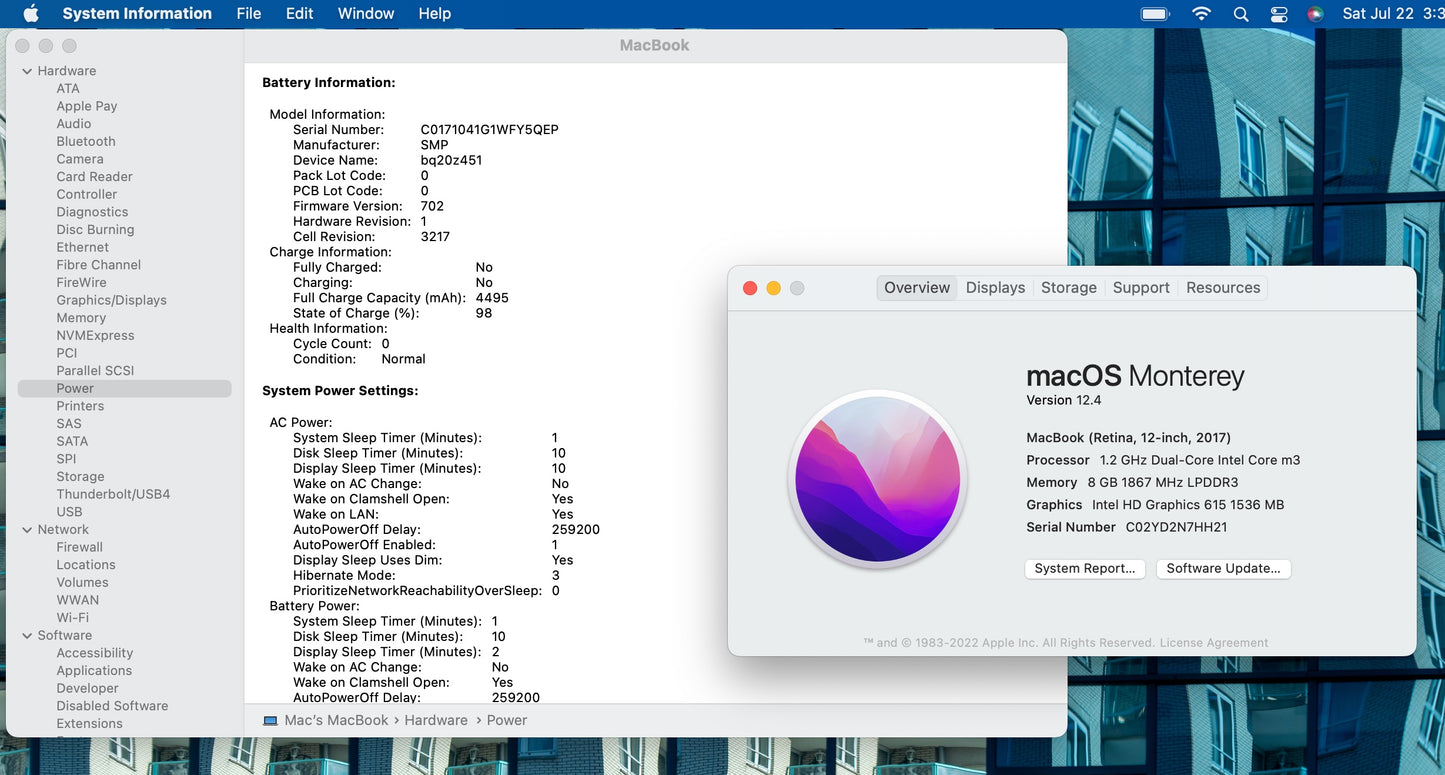Screen dimensions: 1445x775
Task: Collapse the Network section
Action: [27, 530]
